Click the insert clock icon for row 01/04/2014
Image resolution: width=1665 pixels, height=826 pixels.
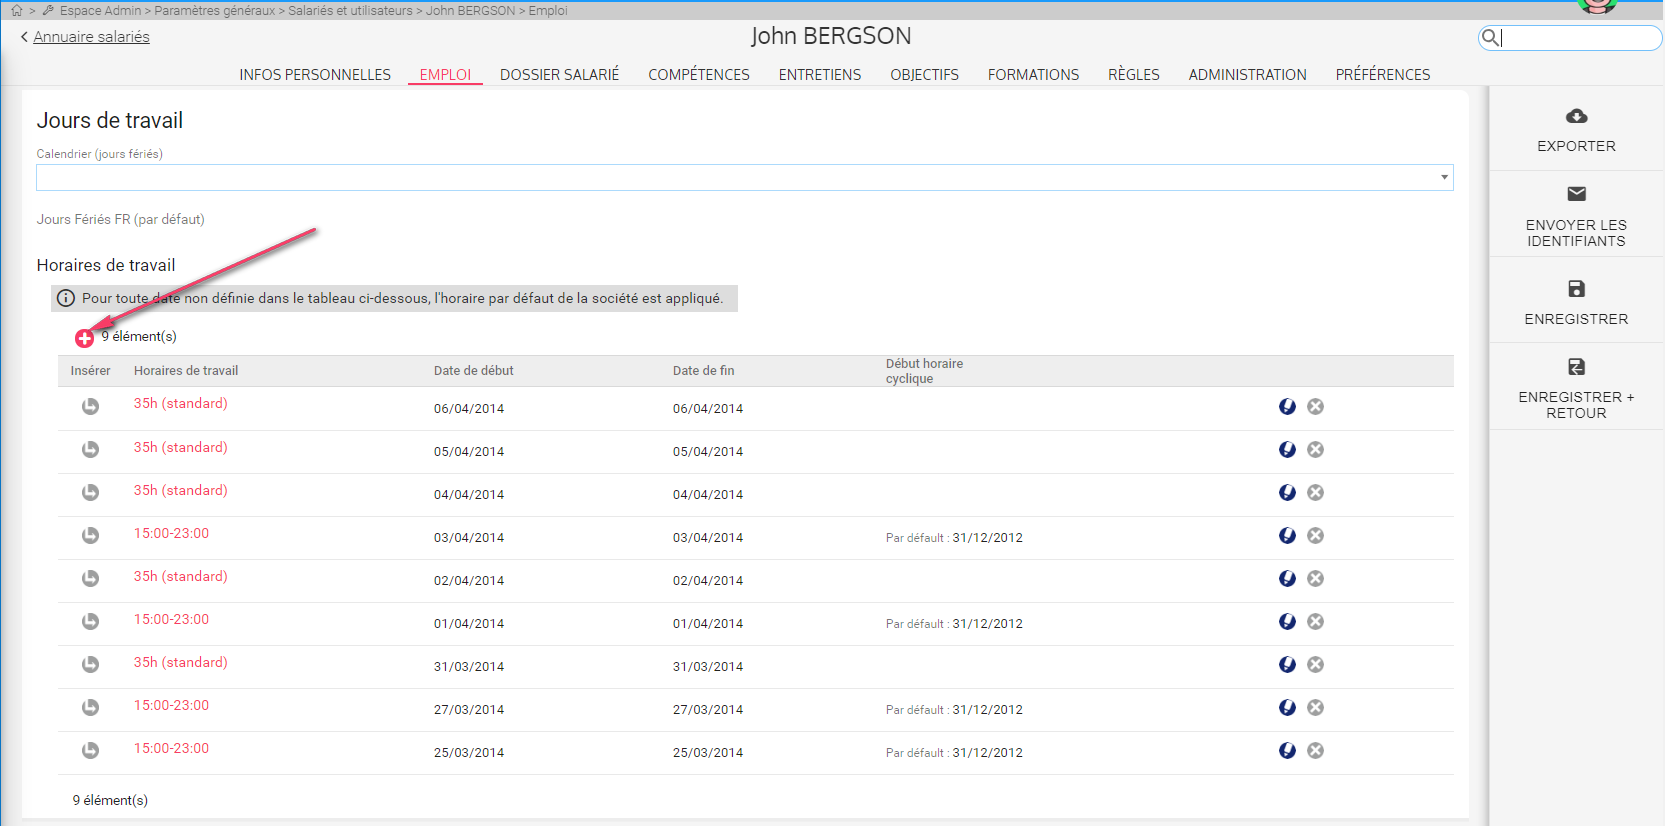[90, 621]
